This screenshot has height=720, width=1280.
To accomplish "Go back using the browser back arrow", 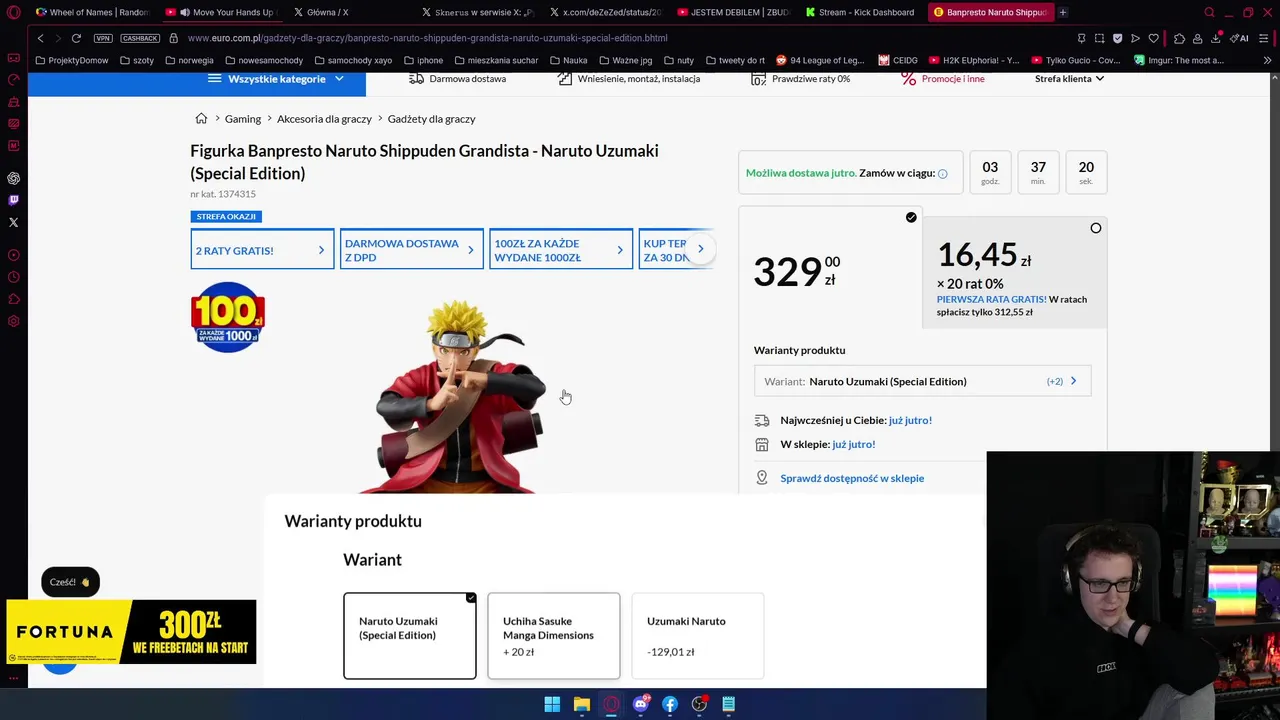I will pyautogui.click(x=40, y=38).
